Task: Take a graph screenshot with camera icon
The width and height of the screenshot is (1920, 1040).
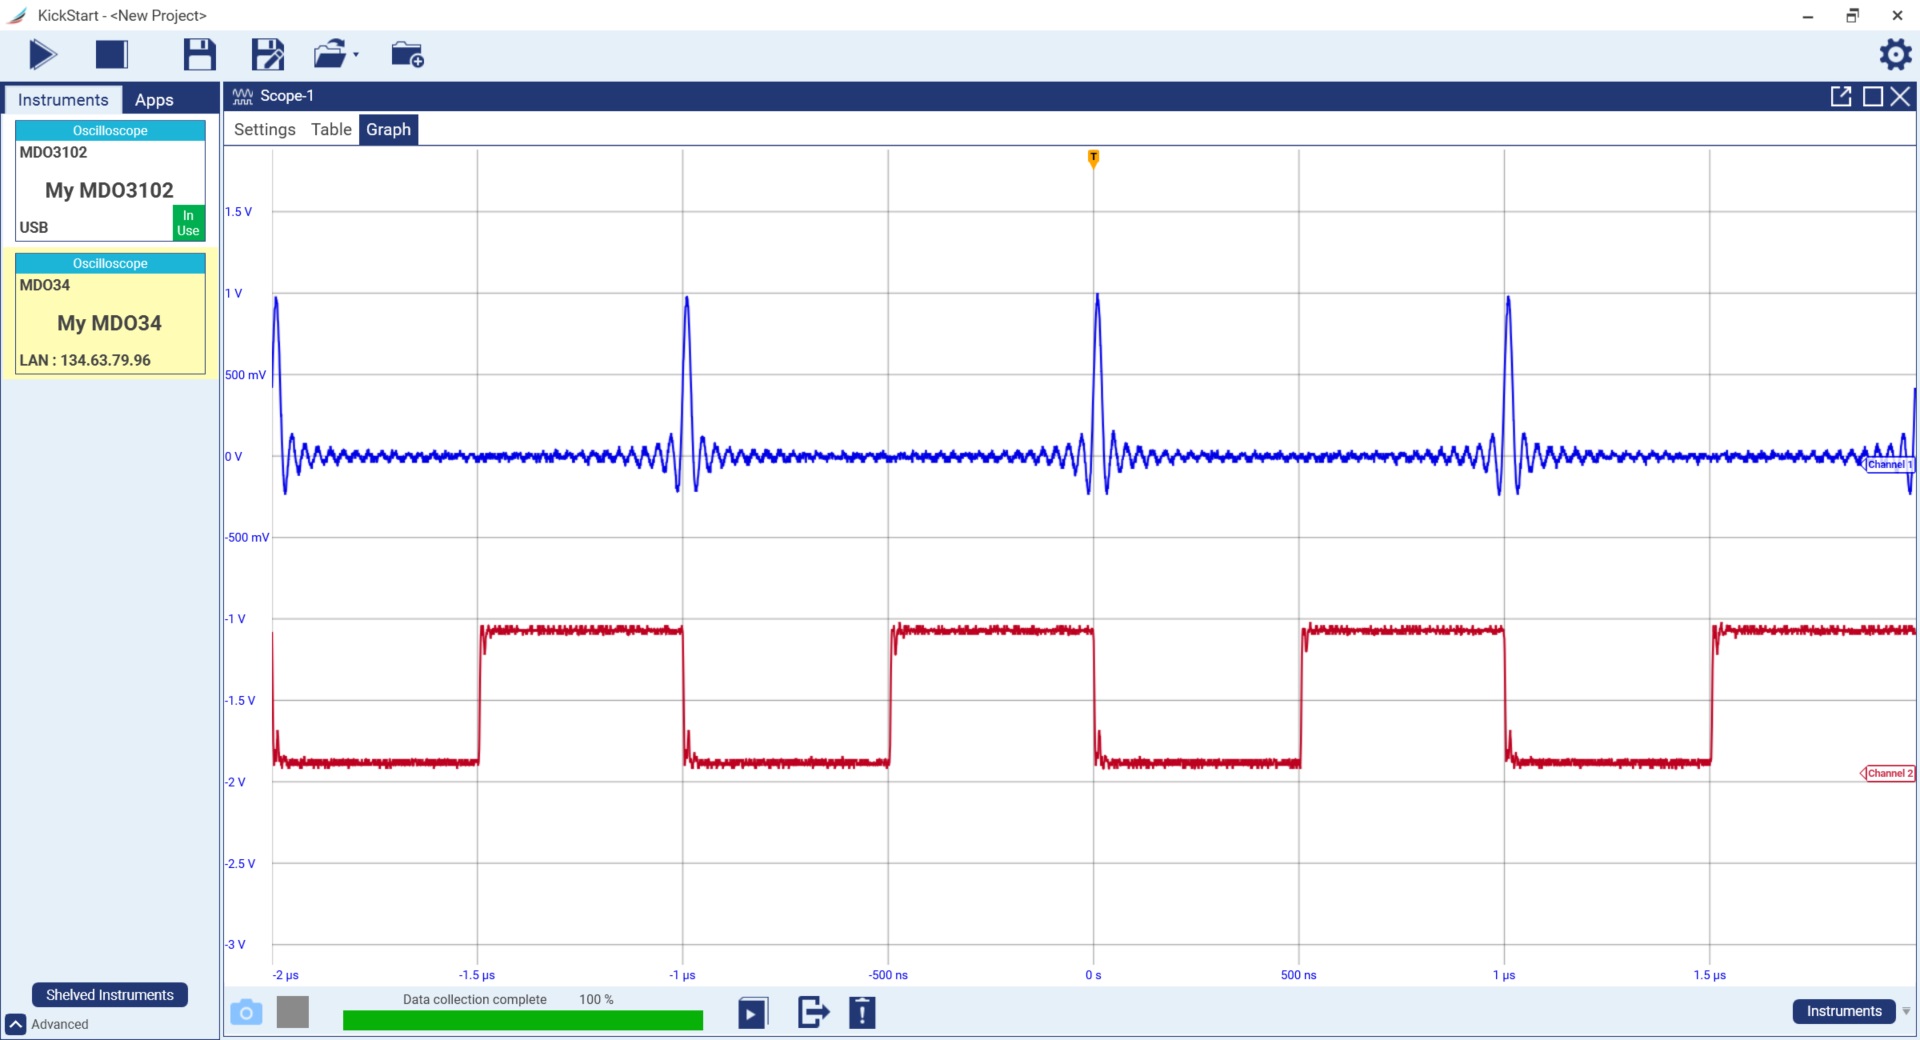Action: [246, 1012]
